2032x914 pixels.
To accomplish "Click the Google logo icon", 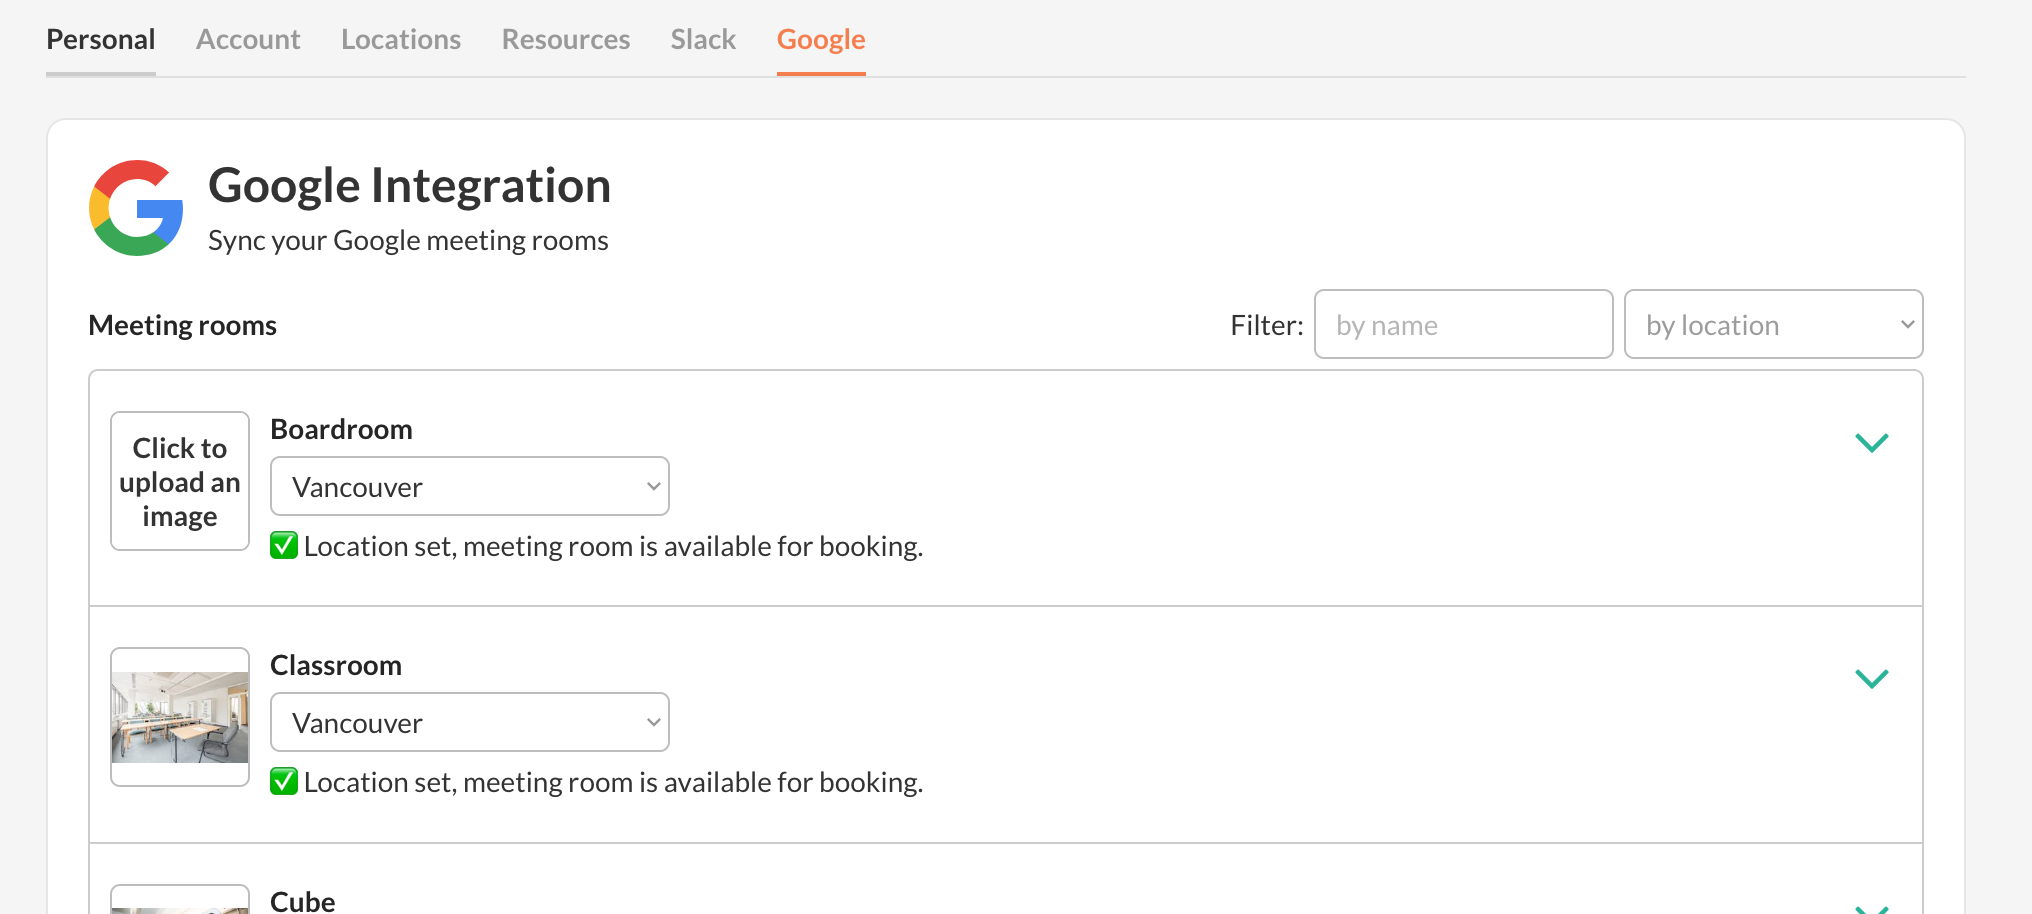I will click(x=136, y=208).
